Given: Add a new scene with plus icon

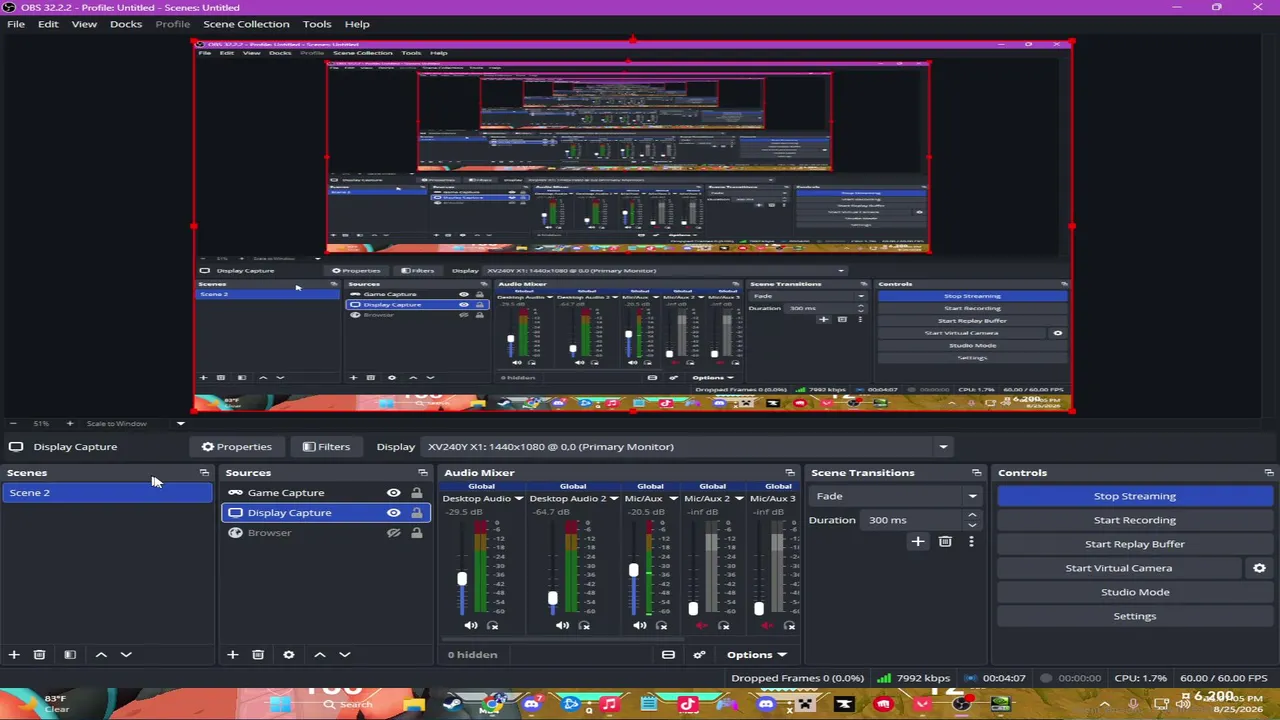Looking at the screenshot, I should coord(14,655).
